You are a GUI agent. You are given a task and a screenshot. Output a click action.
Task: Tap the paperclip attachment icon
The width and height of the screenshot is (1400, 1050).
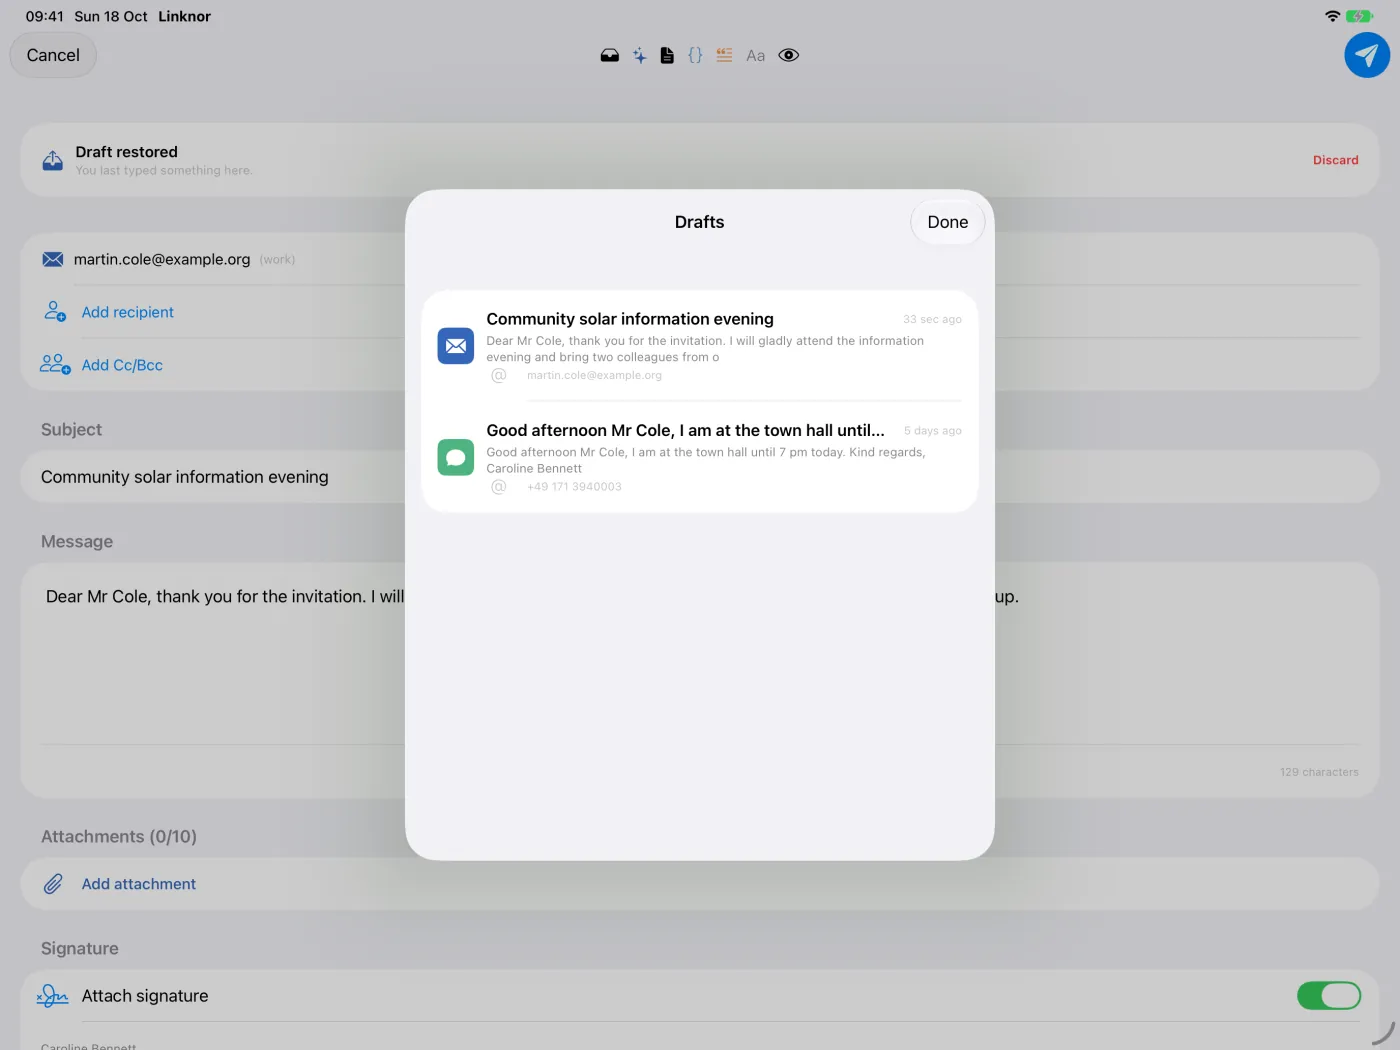pyautogui.click(x=53, y=884)
